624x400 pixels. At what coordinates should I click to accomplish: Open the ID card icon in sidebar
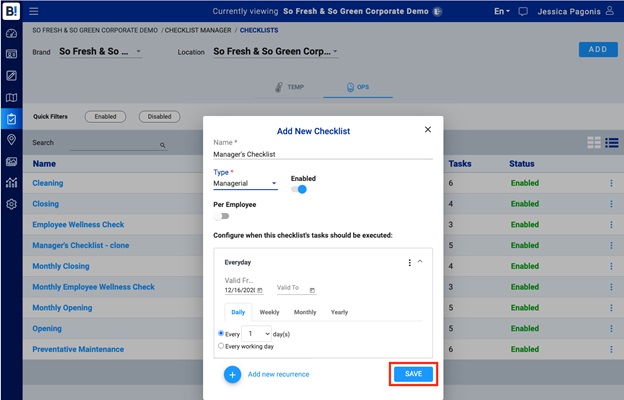click(x=12, y=54)
